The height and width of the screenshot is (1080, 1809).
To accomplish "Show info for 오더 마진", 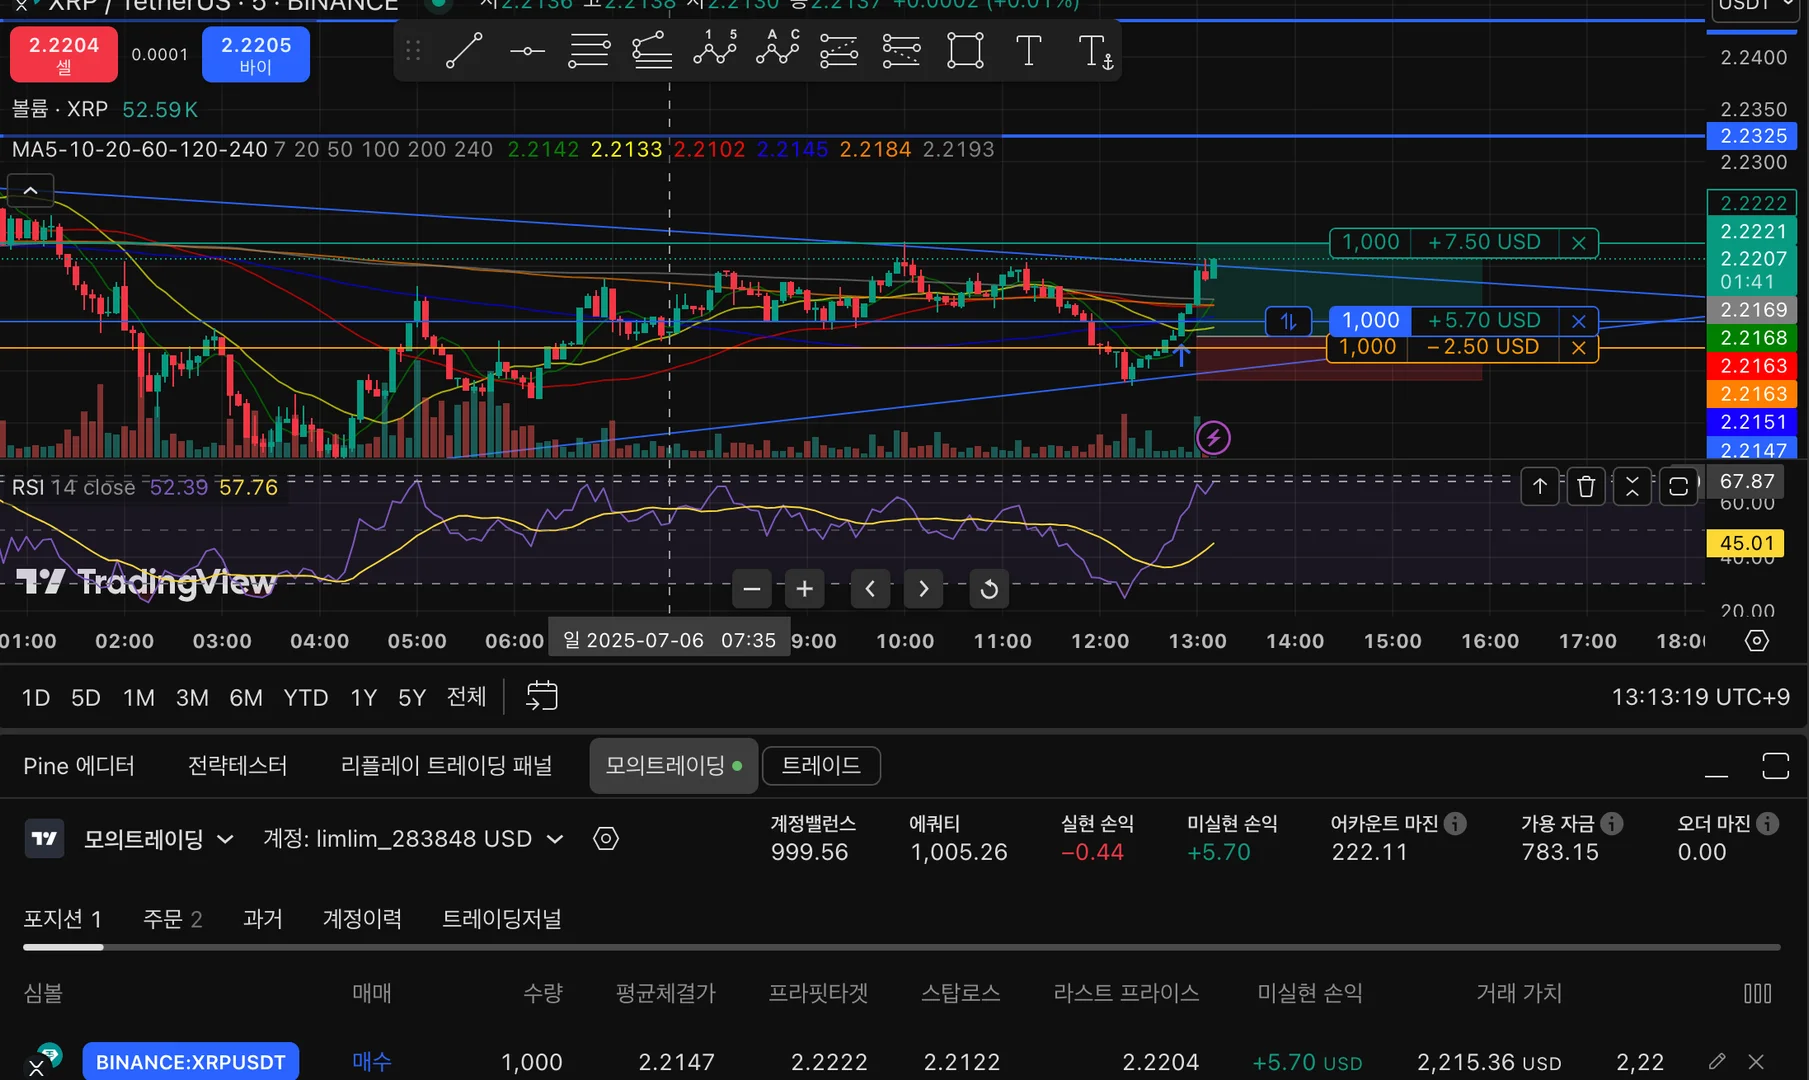I will (1768, 823).
